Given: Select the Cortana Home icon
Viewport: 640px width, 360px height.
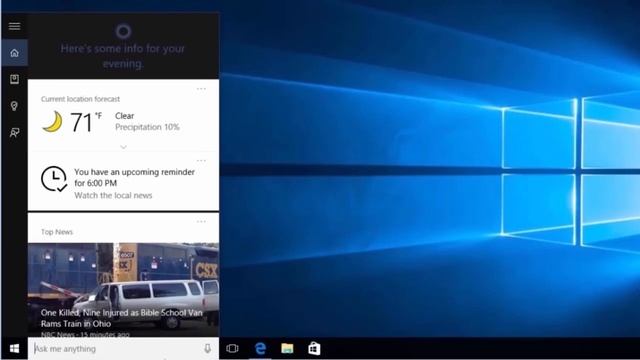Looking at the screenshot, I should click(14, 53).
